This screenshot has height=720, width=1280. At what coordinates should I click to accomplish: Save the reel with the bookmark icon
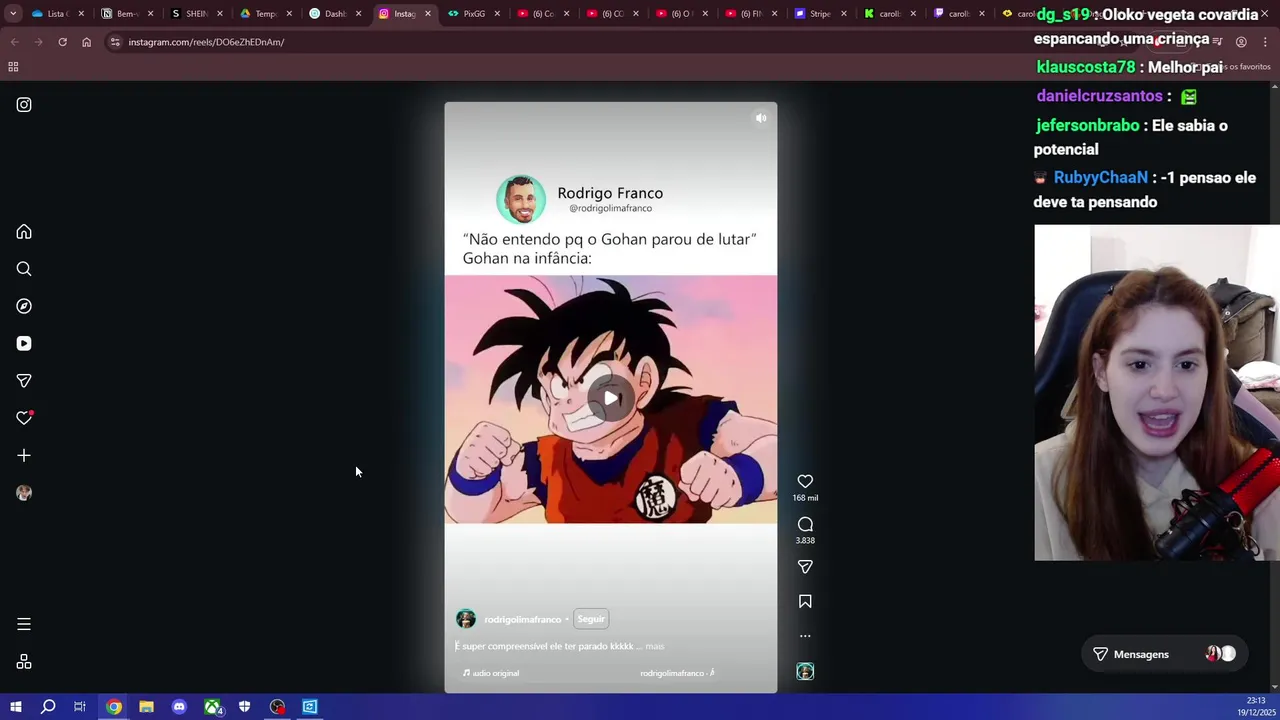pos(805,601)
